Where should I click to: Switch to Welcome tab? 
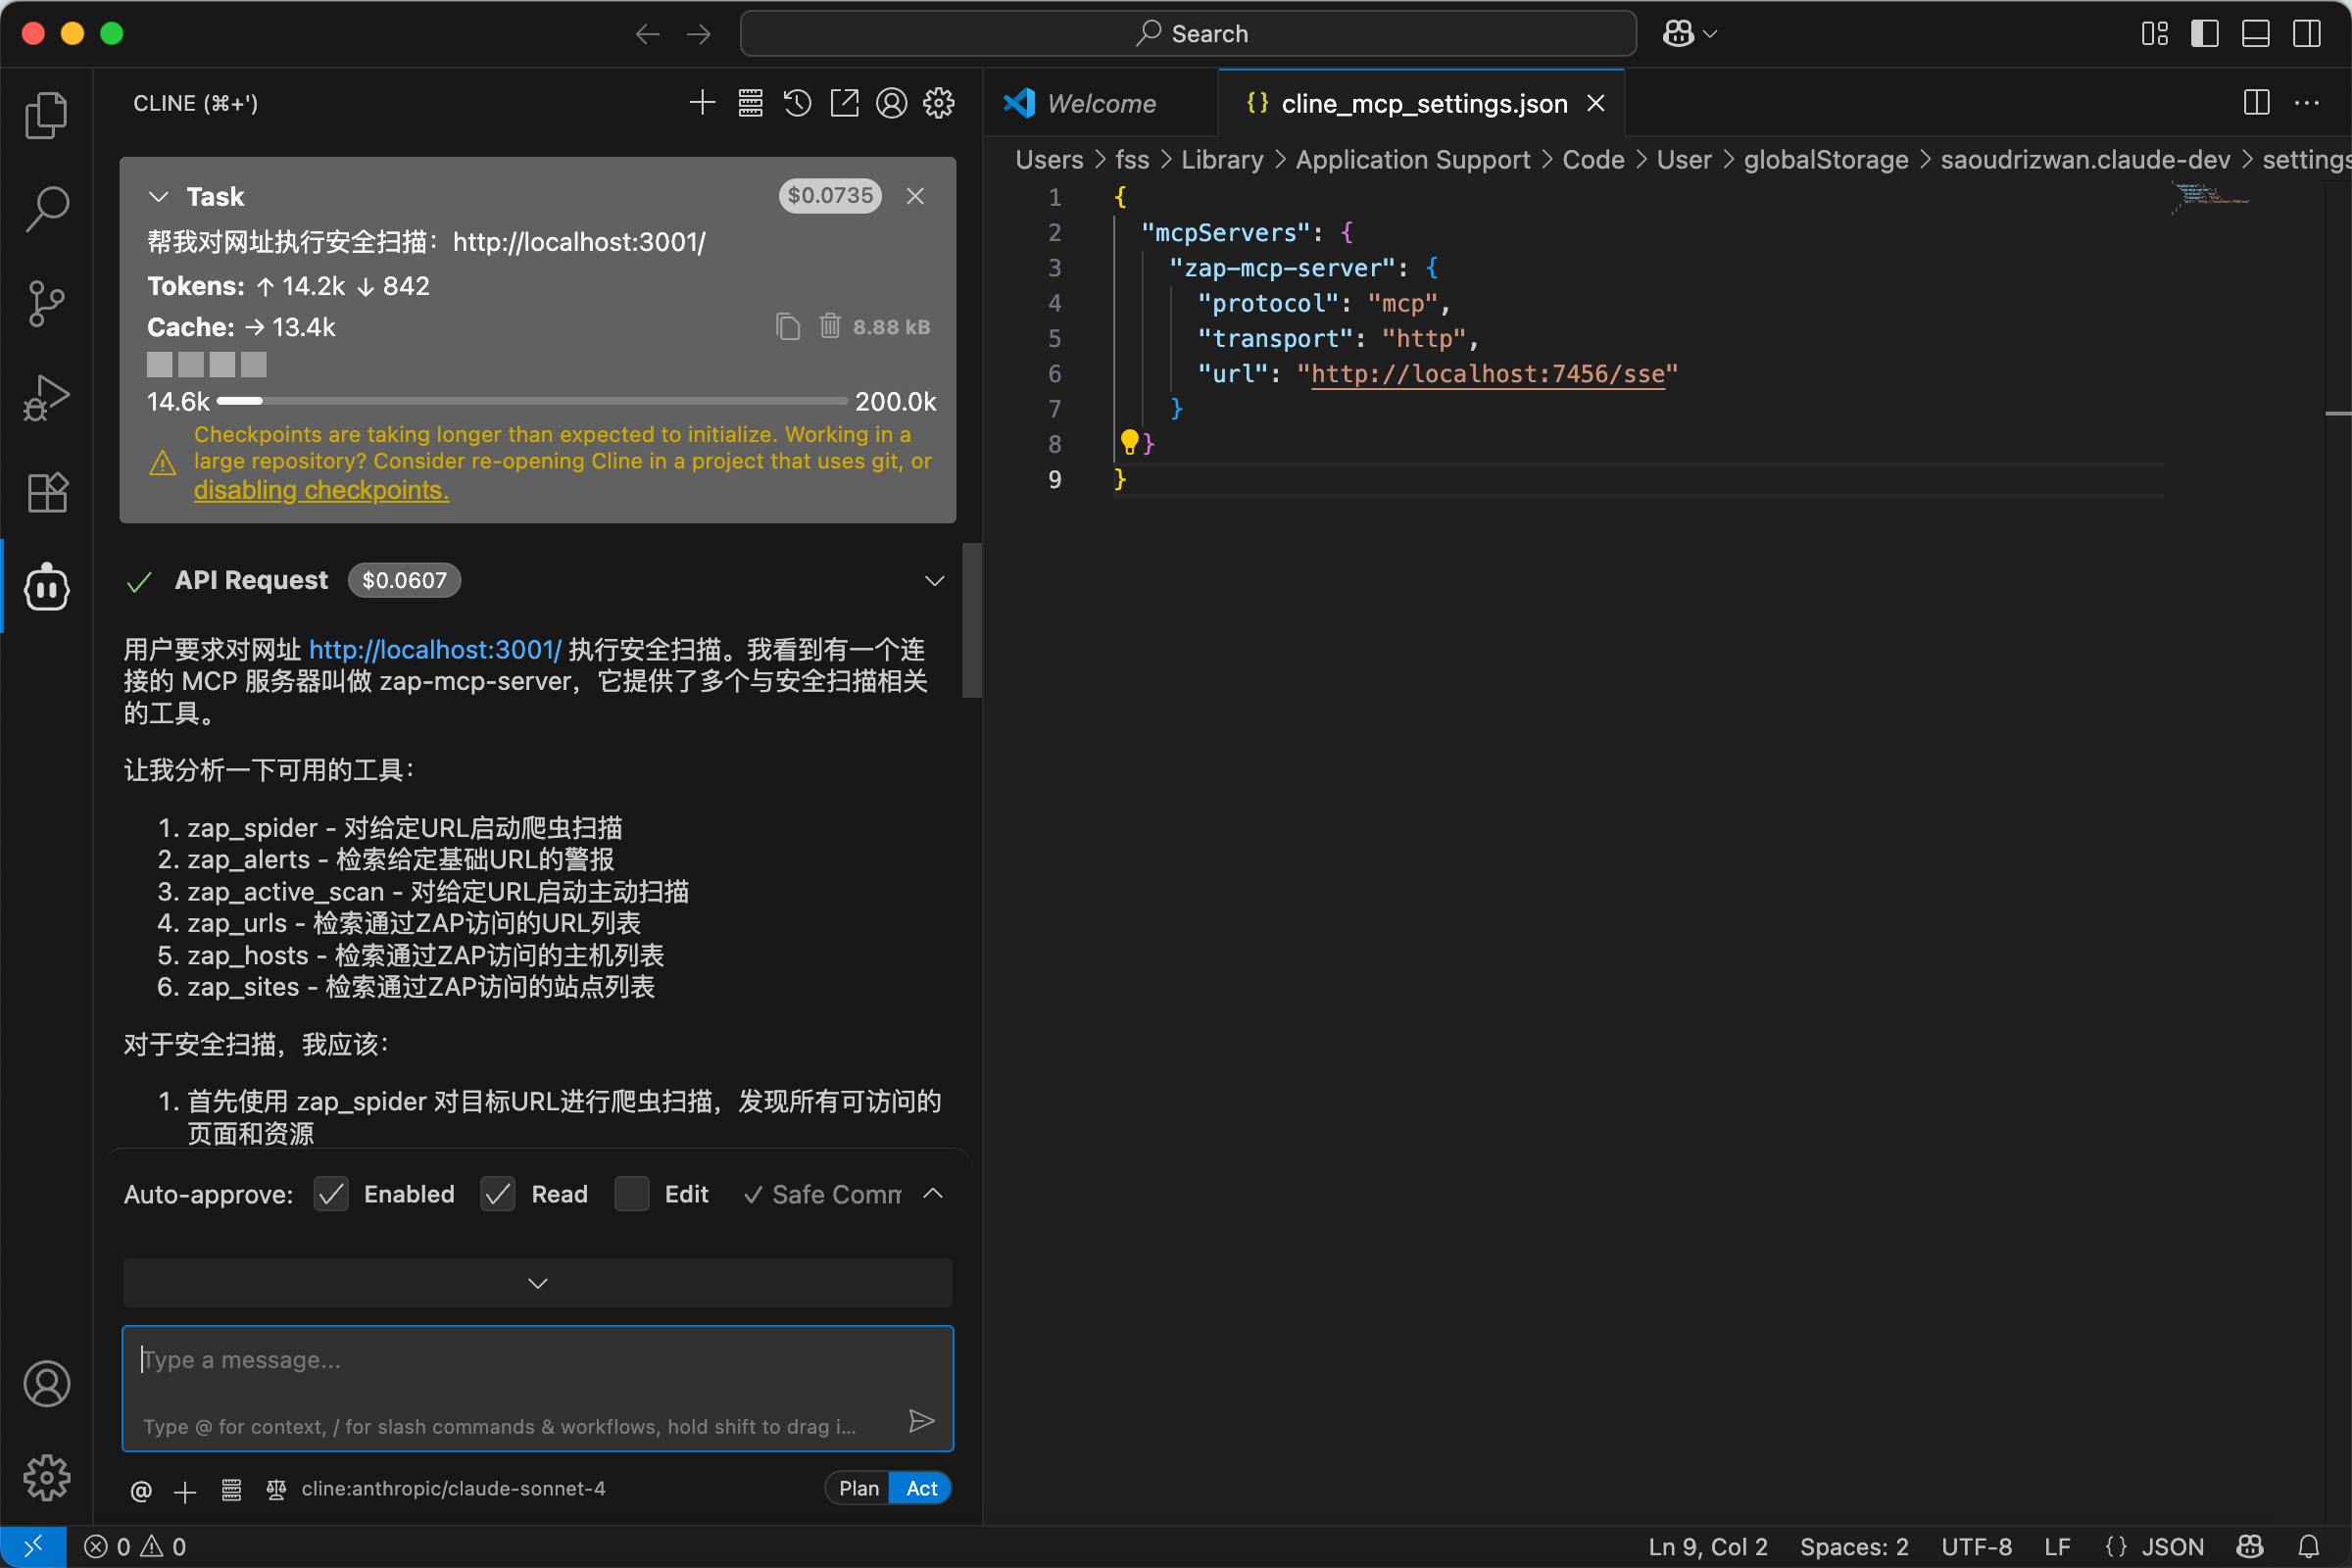[1101, 103]
